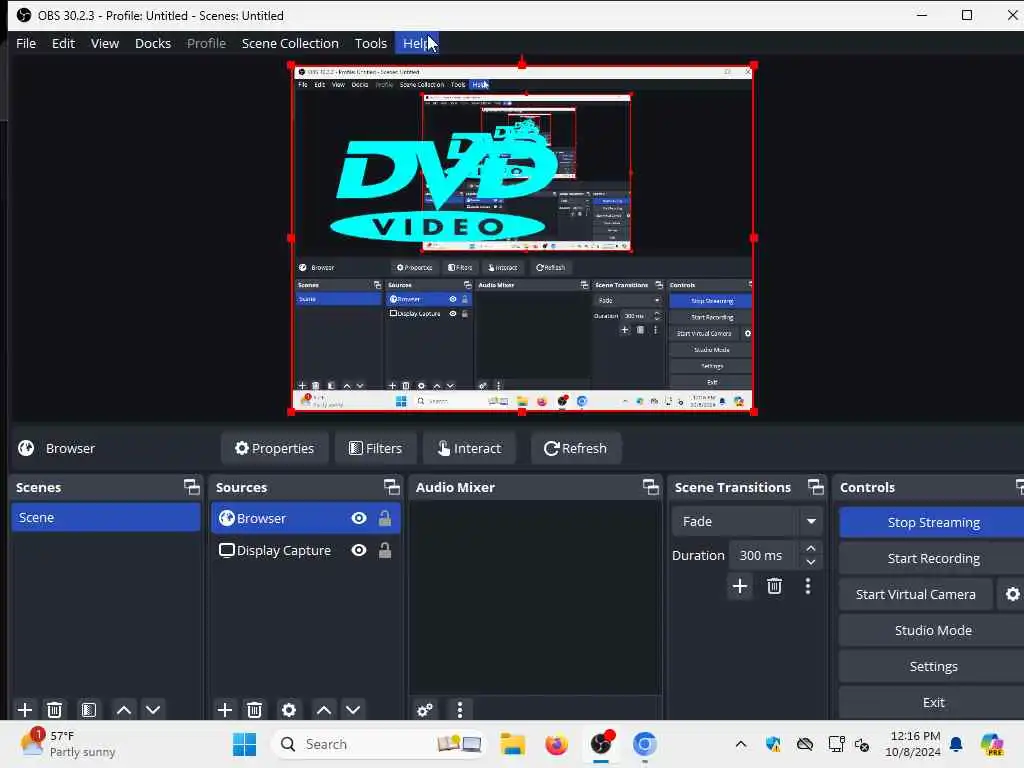Screen dimensions: 1024x768
Task: Click the Exit button in Controls
Action: [933, 702]
